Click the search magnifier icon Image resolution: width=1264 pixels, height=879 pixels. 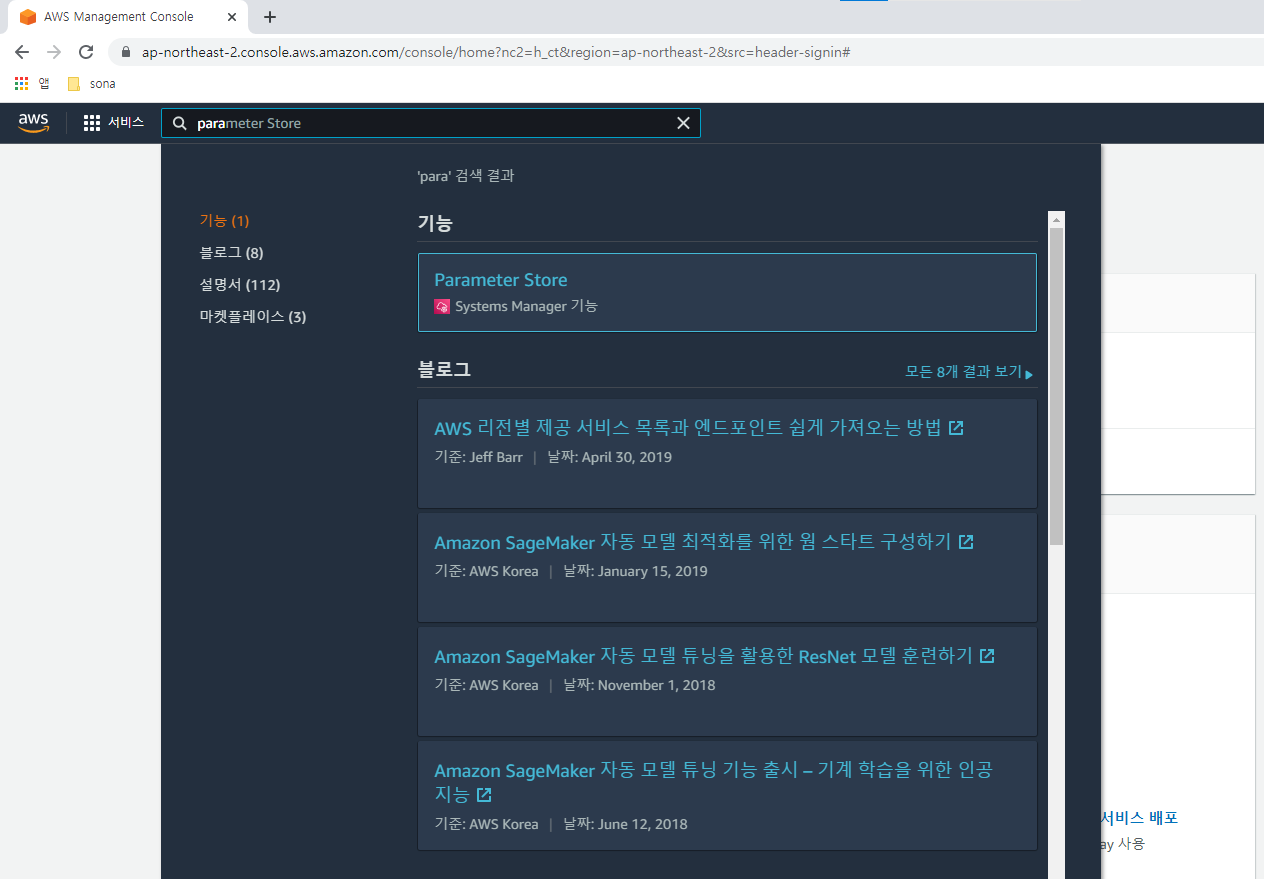pos(180,123)
